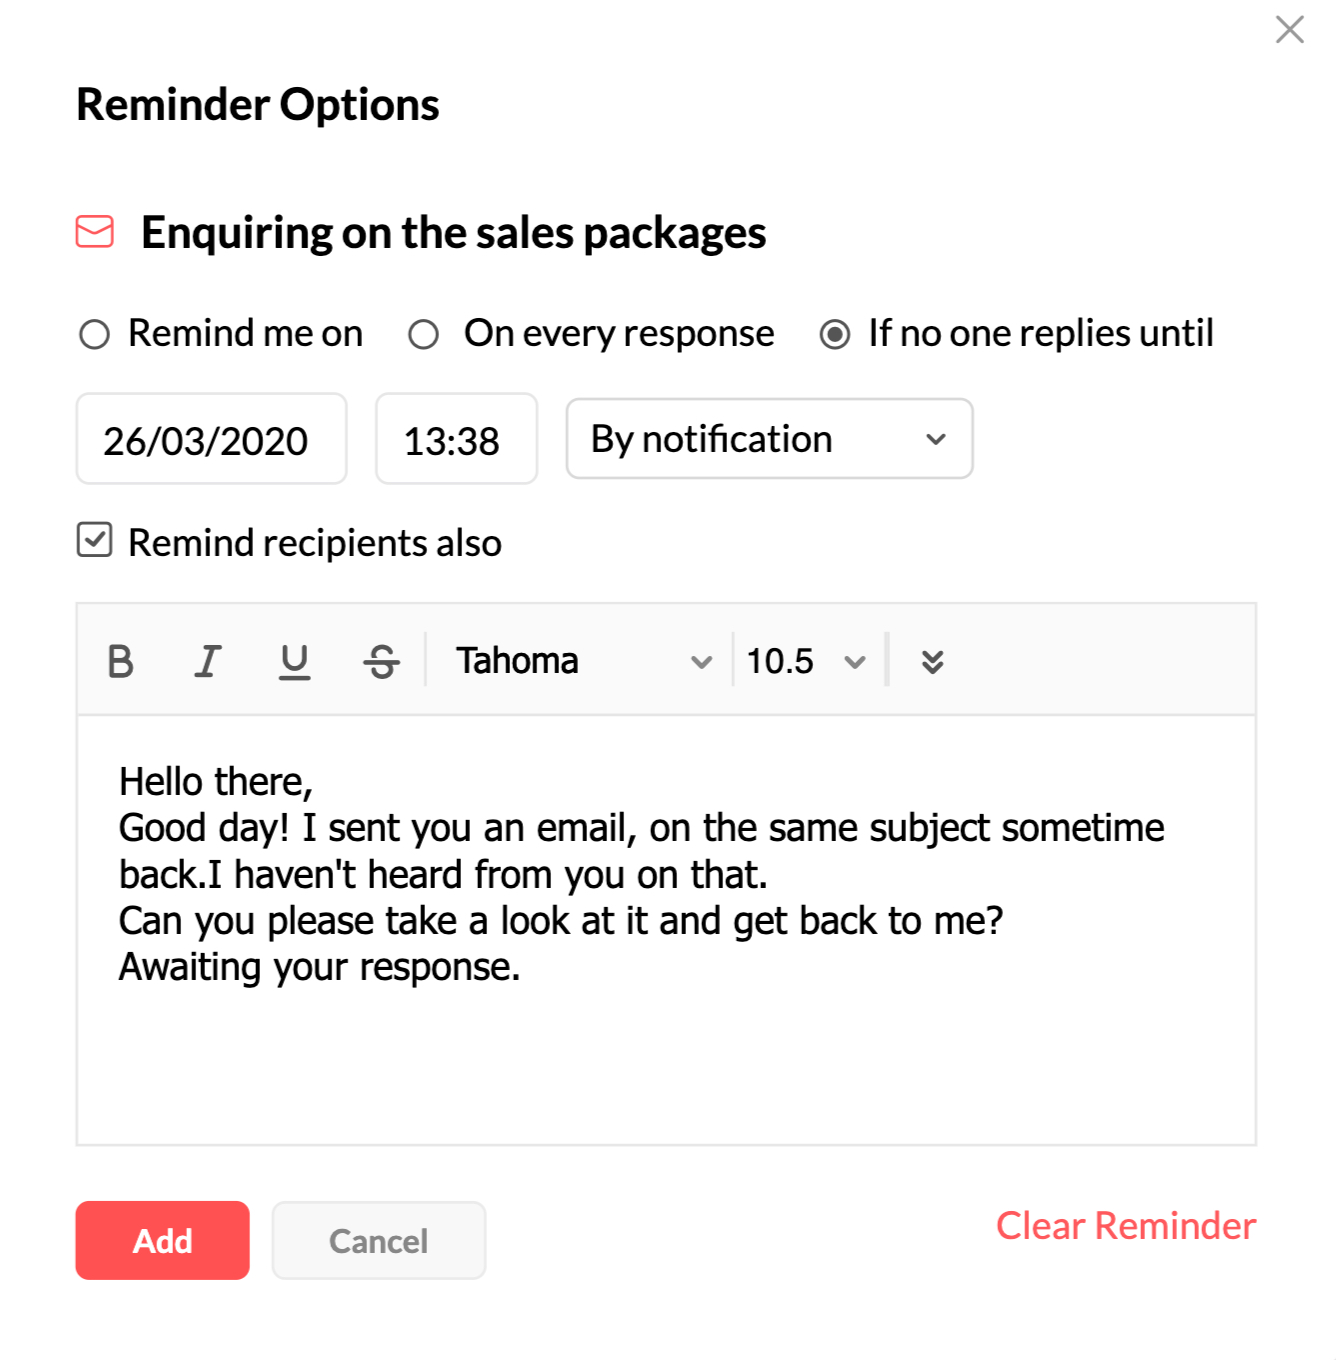1336x1360 pixels.
Task: Click the date field showing 26/03/2020
Action: (210, 439)
